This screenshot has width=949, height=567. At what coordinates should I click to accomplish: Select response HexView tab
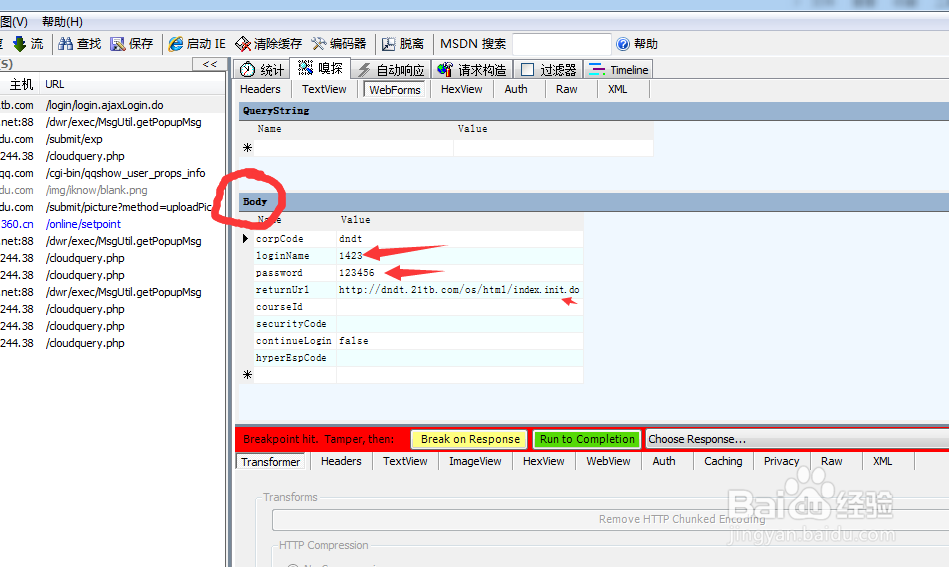tap(543, 461)
